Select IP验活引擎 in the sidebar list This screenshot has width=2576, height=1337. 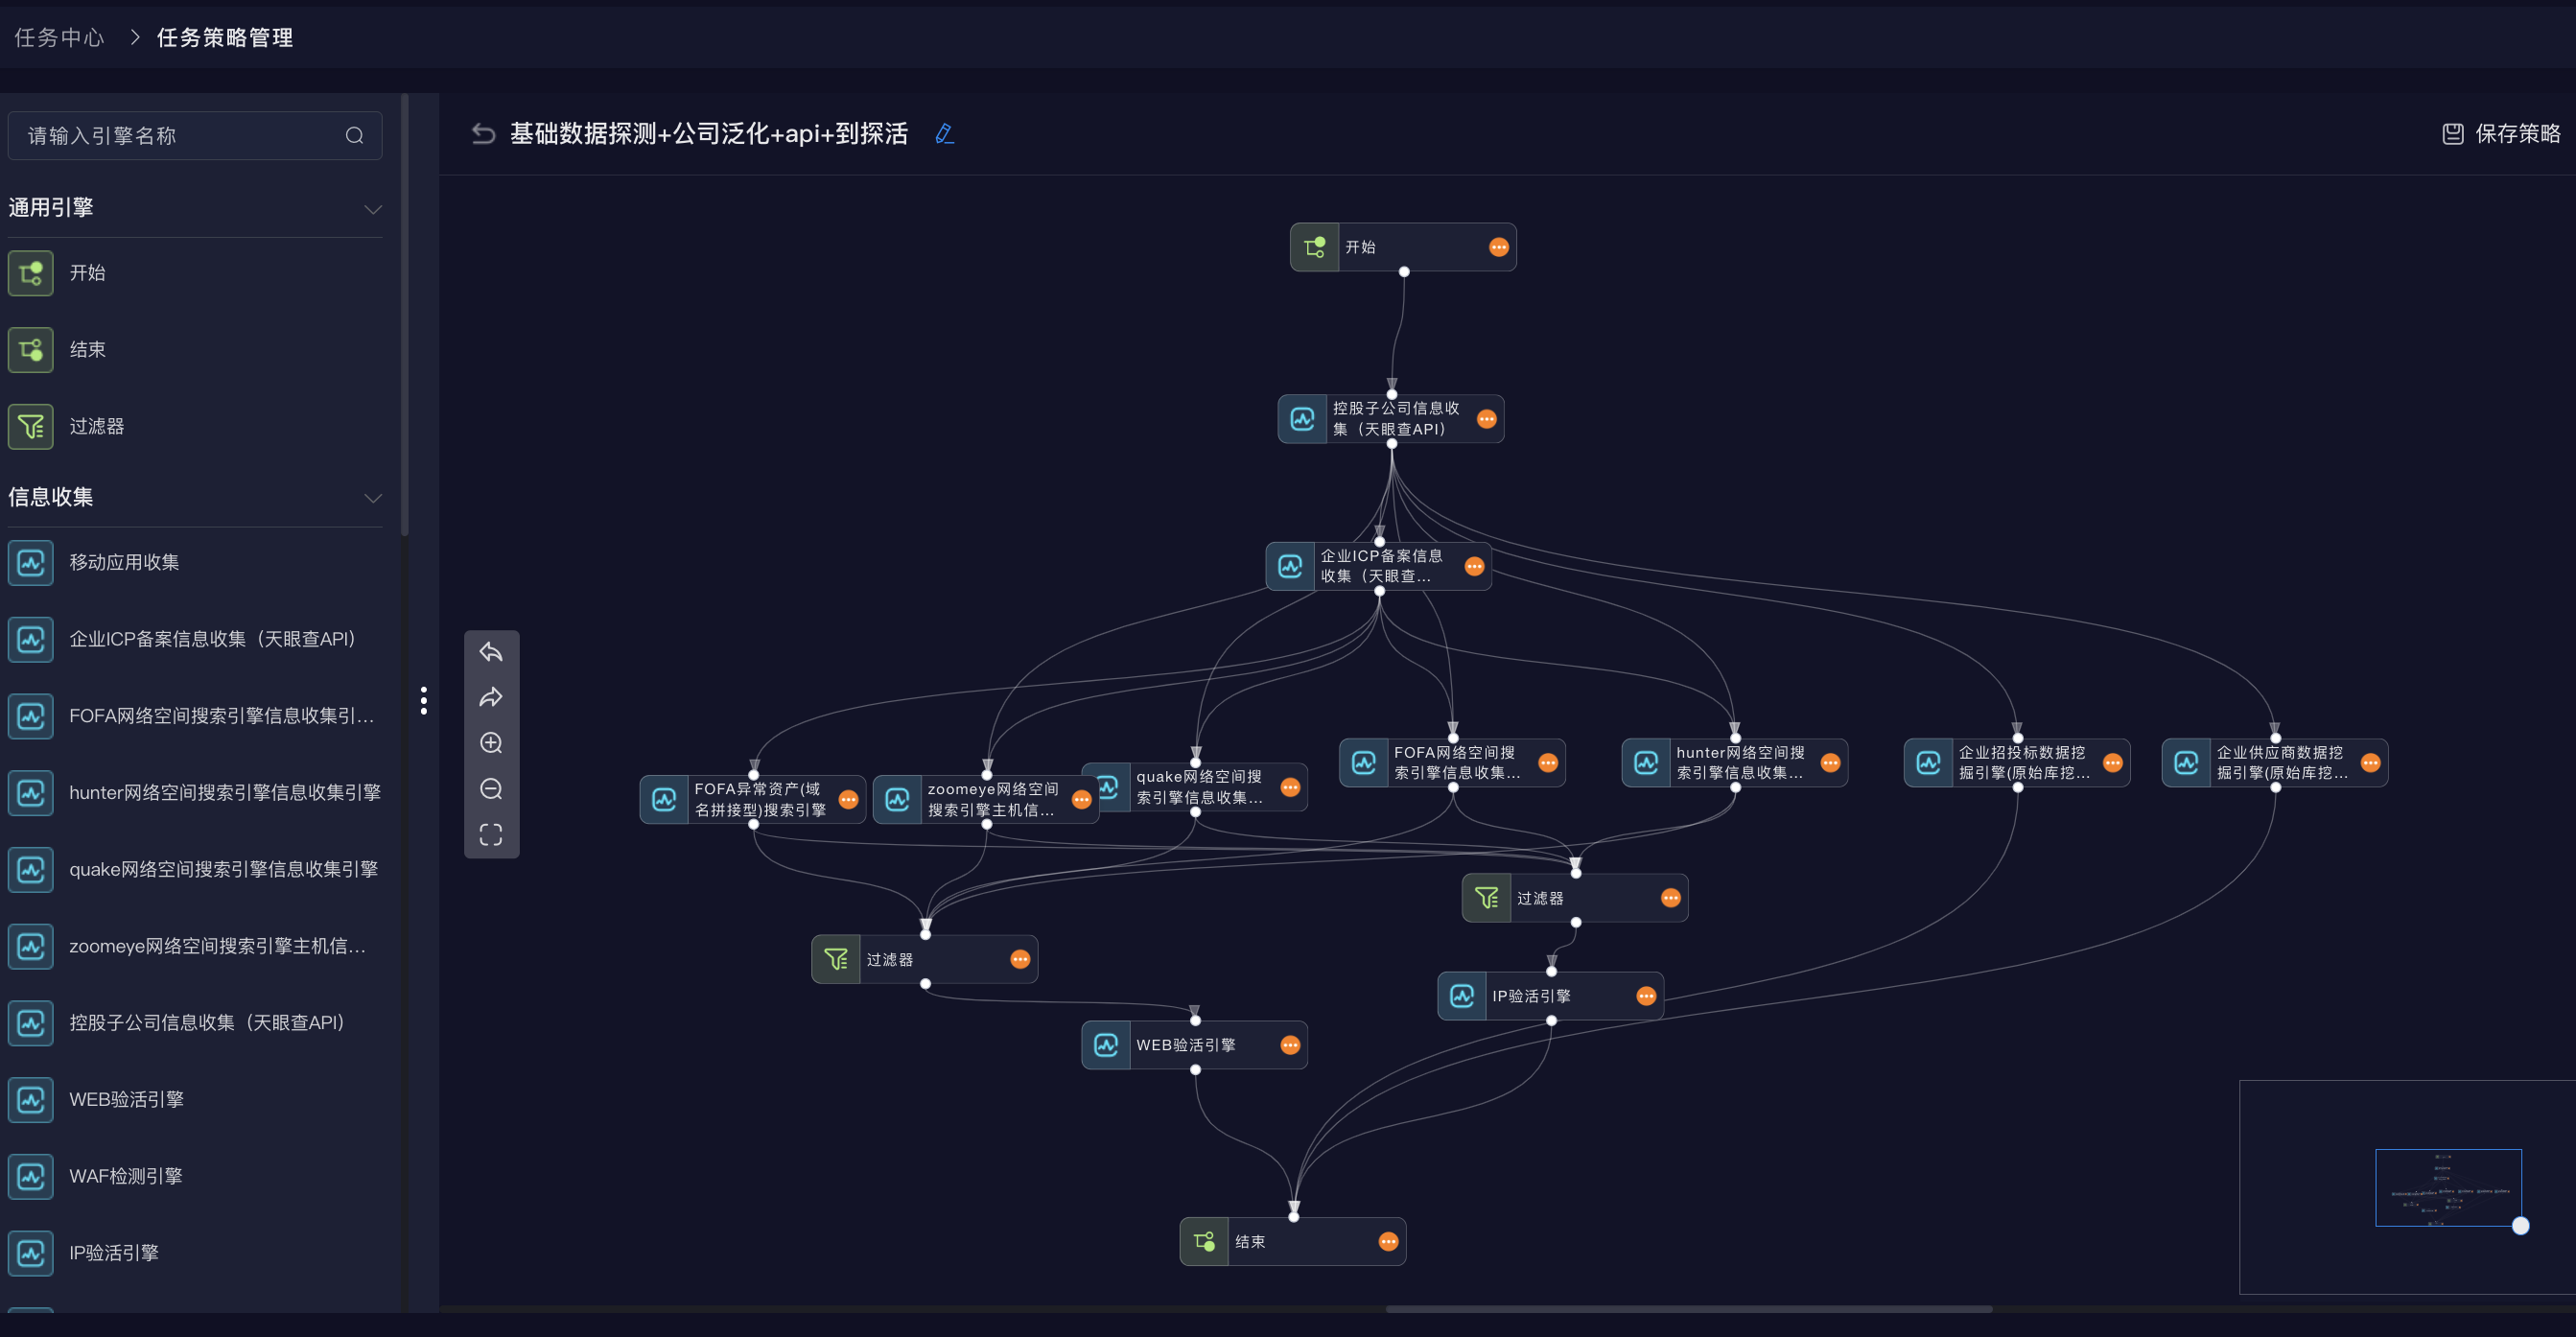[114, 1253]
